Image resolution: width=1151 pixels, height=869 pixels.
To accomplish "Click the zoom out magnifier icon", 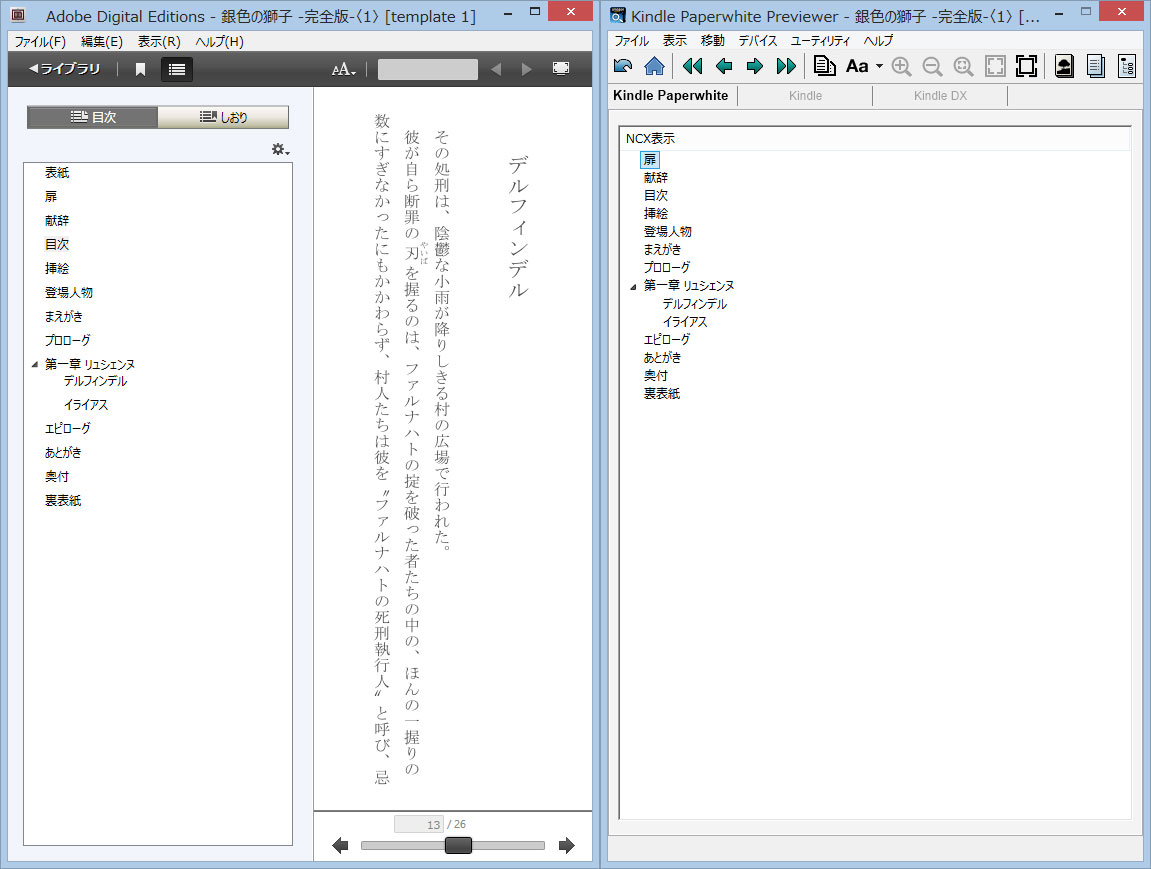I will tap(932, 66).
